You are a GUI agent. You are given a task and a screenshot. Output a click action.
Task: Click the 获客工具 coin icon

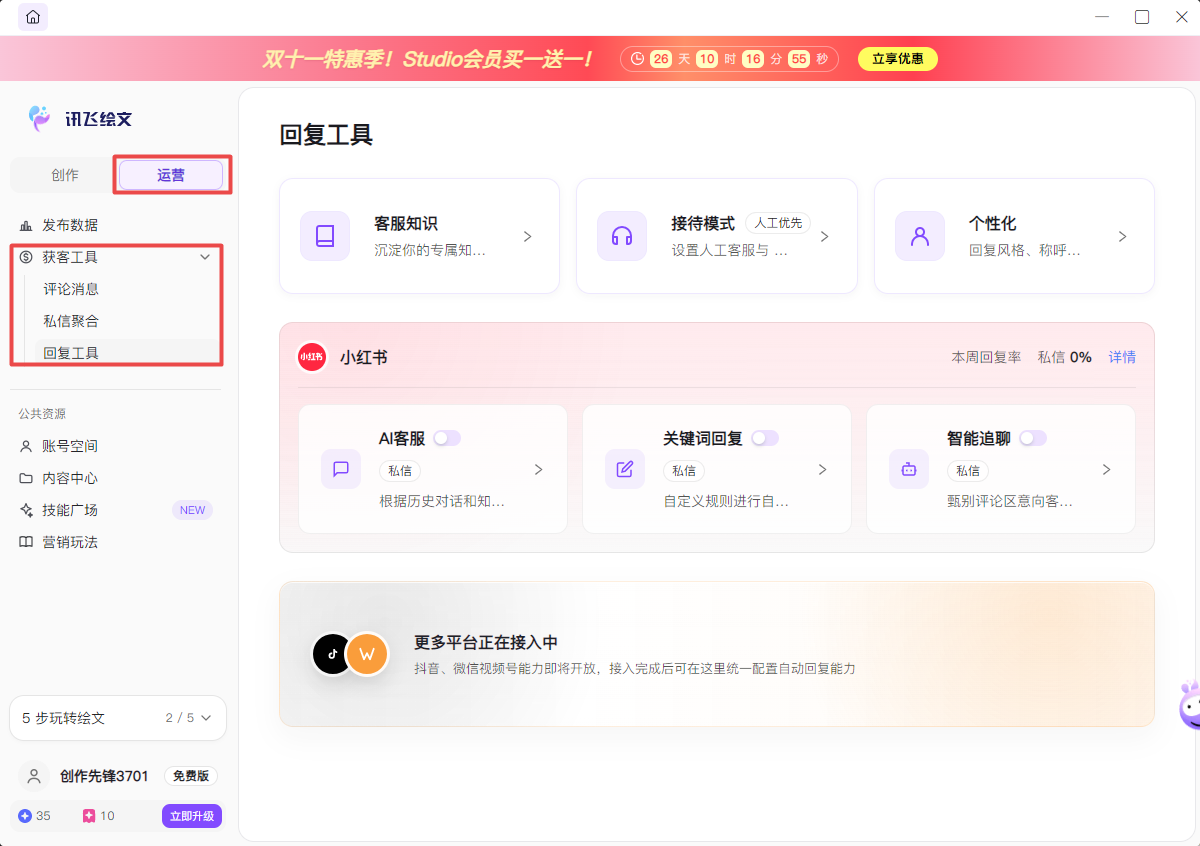coord(26,257)
